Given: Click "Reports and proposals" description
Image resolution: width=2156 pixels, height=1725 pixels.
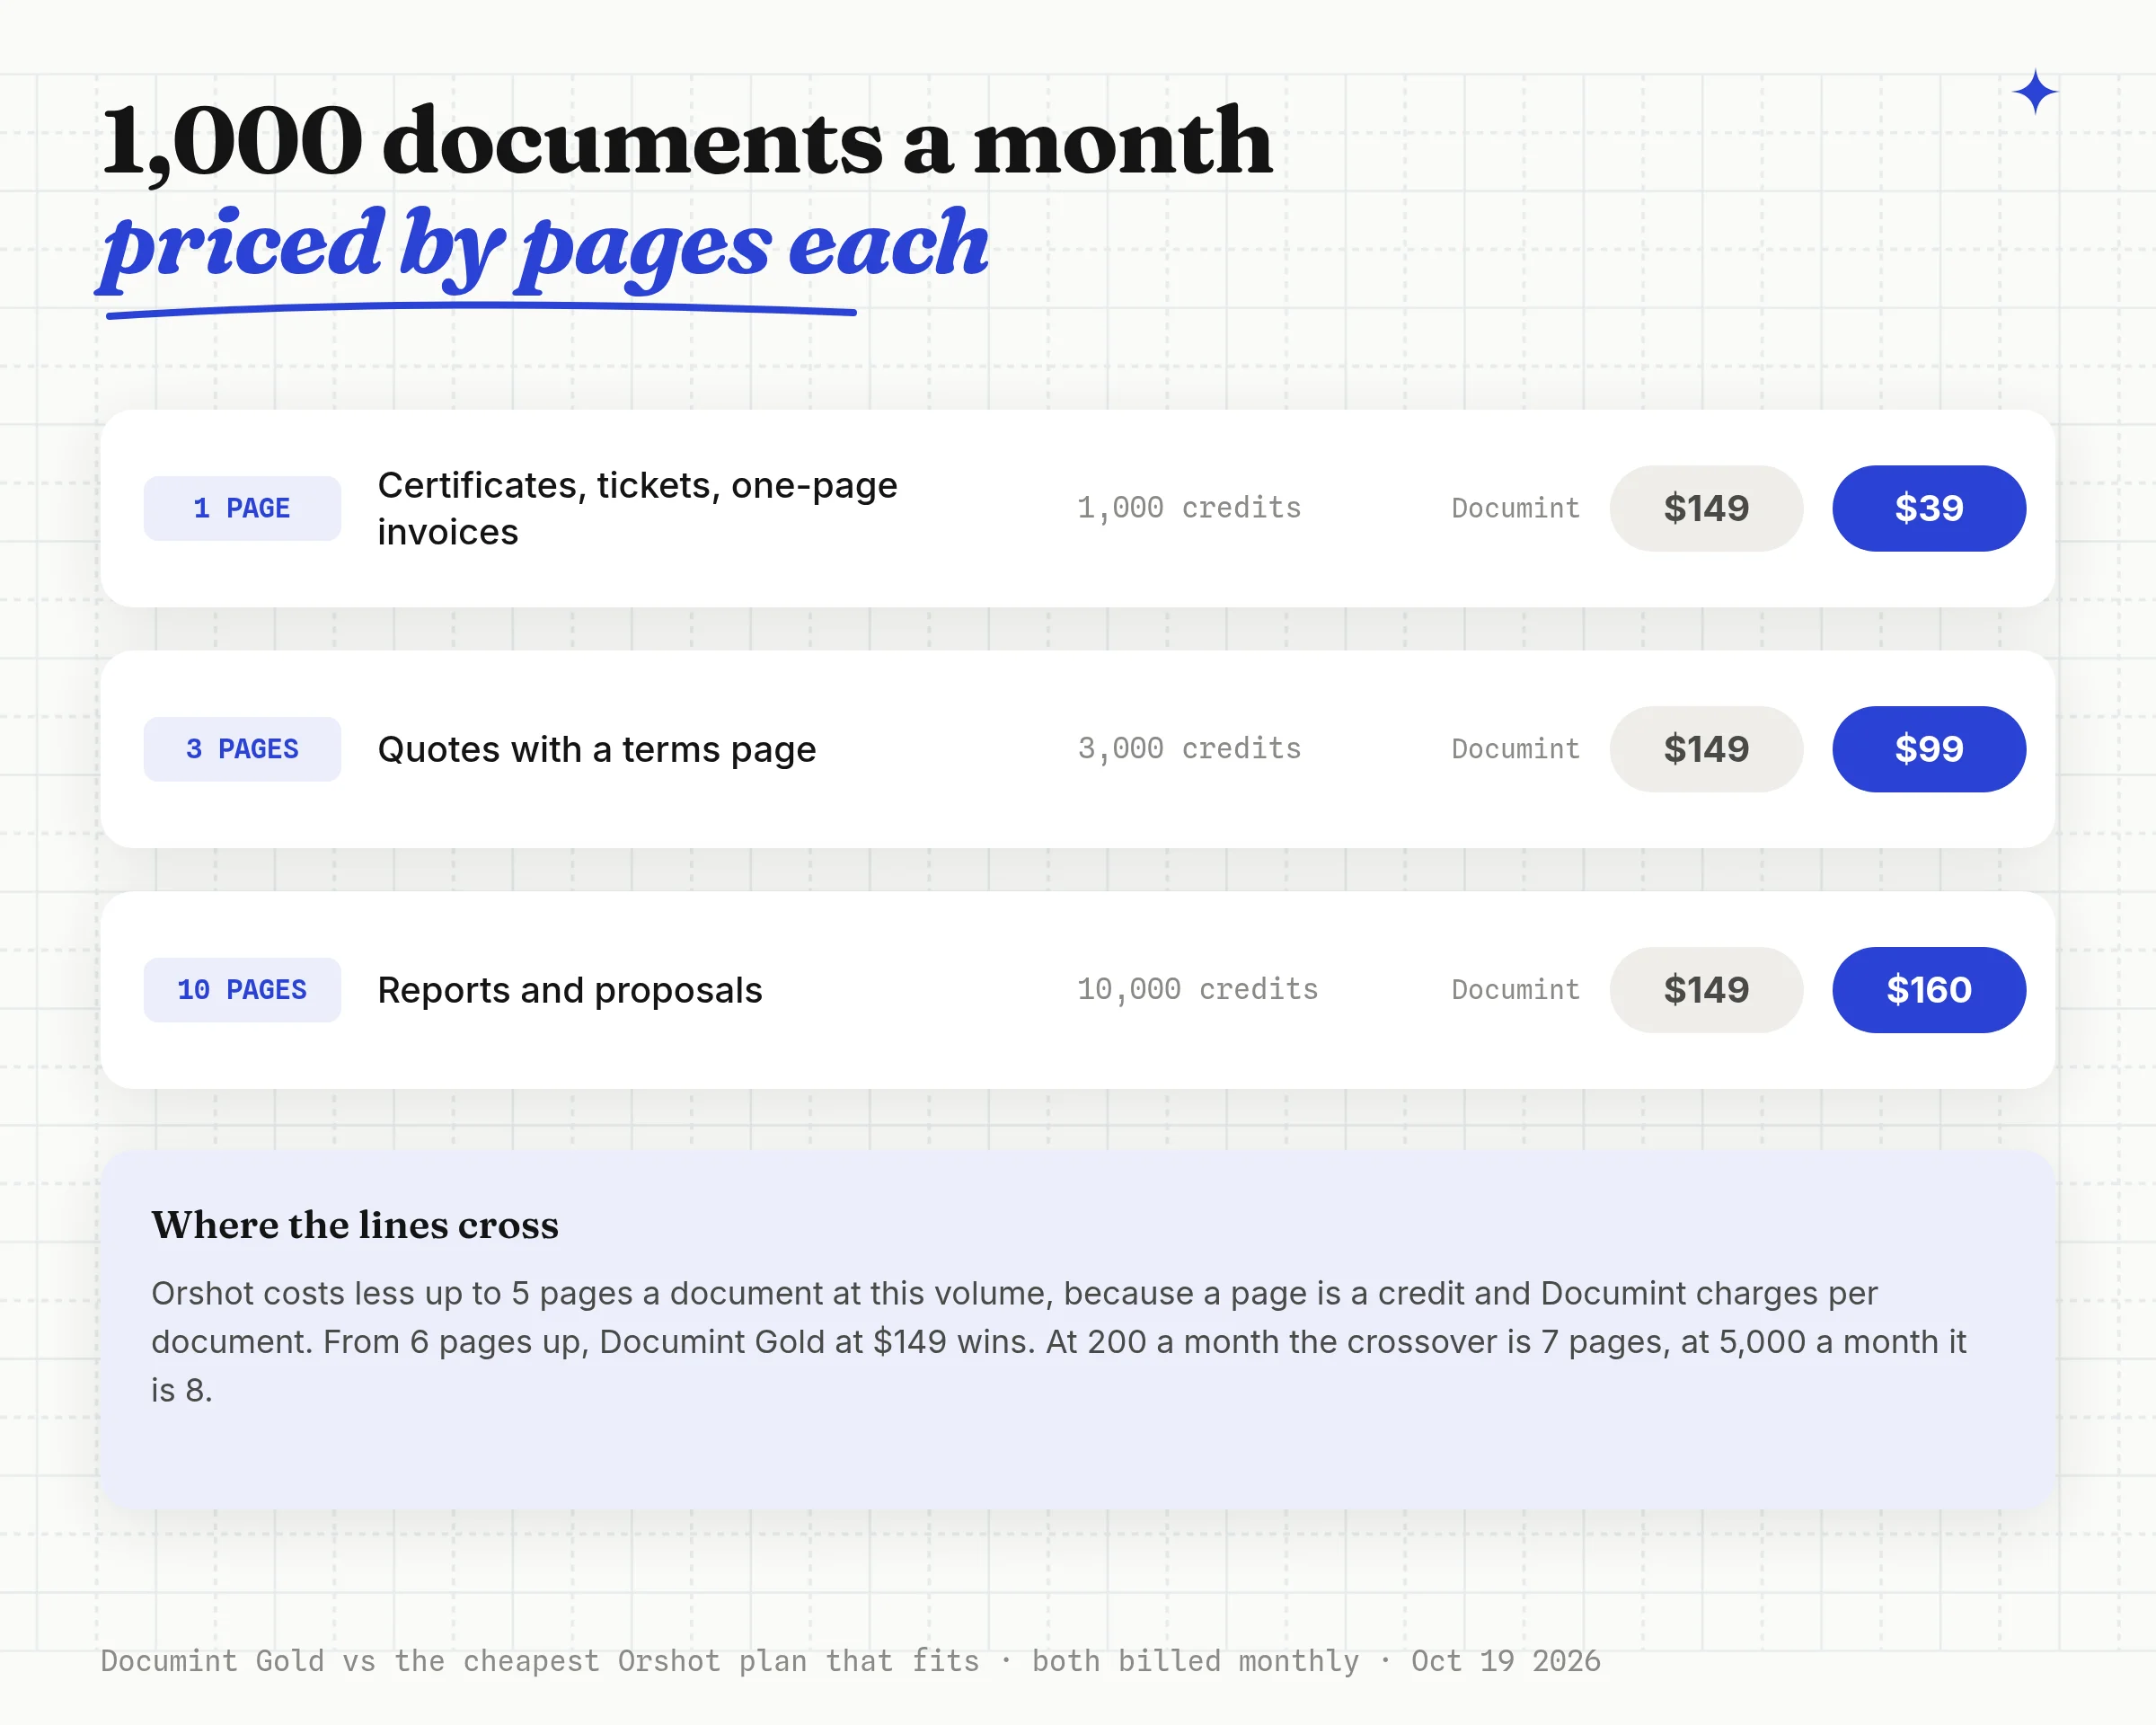Looking at the screenshot, I should click(570, 990).
